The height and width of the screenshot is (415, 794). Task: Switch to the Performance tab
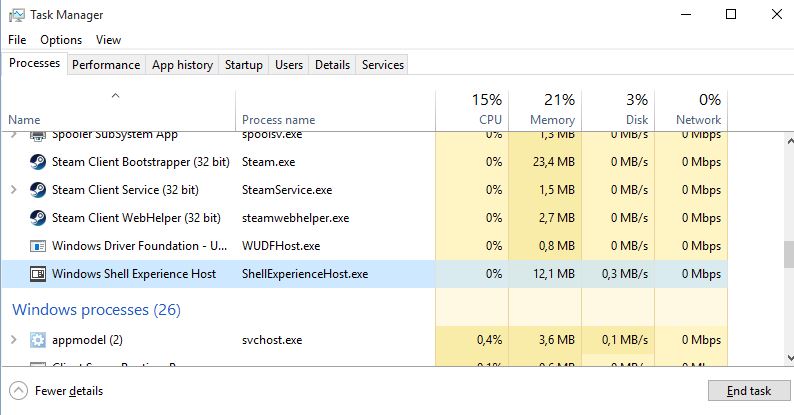click(106, 65)
